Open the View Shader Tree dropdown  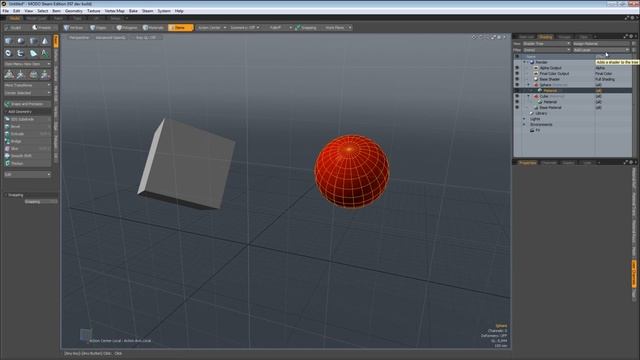[x=546, y=44]
